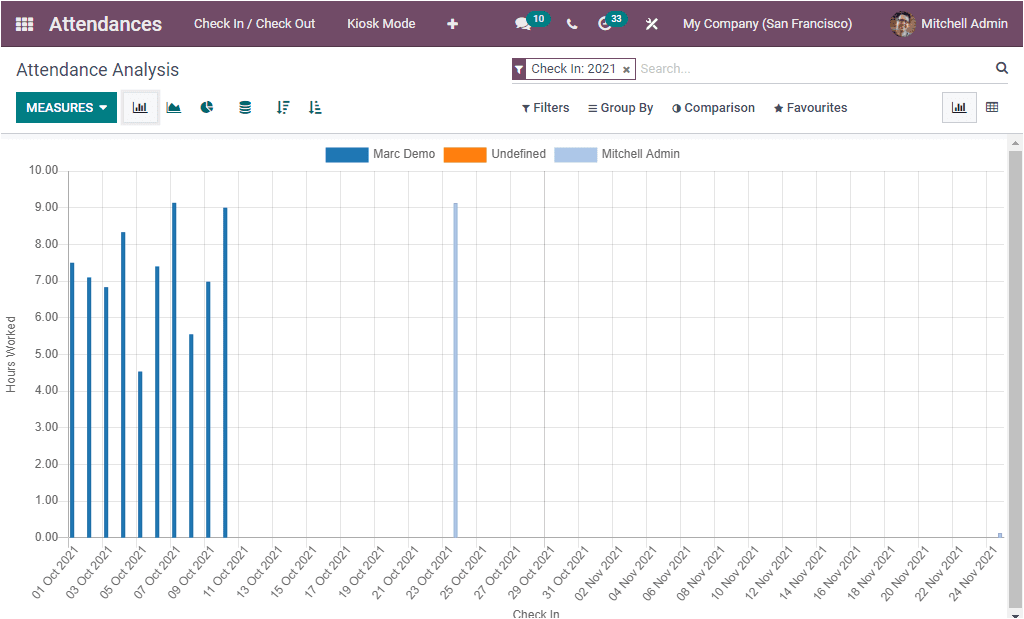Screen dimensions: 1024x619
Task: Toggle Mitchell Admin legend series
Action: click(617, 154)
